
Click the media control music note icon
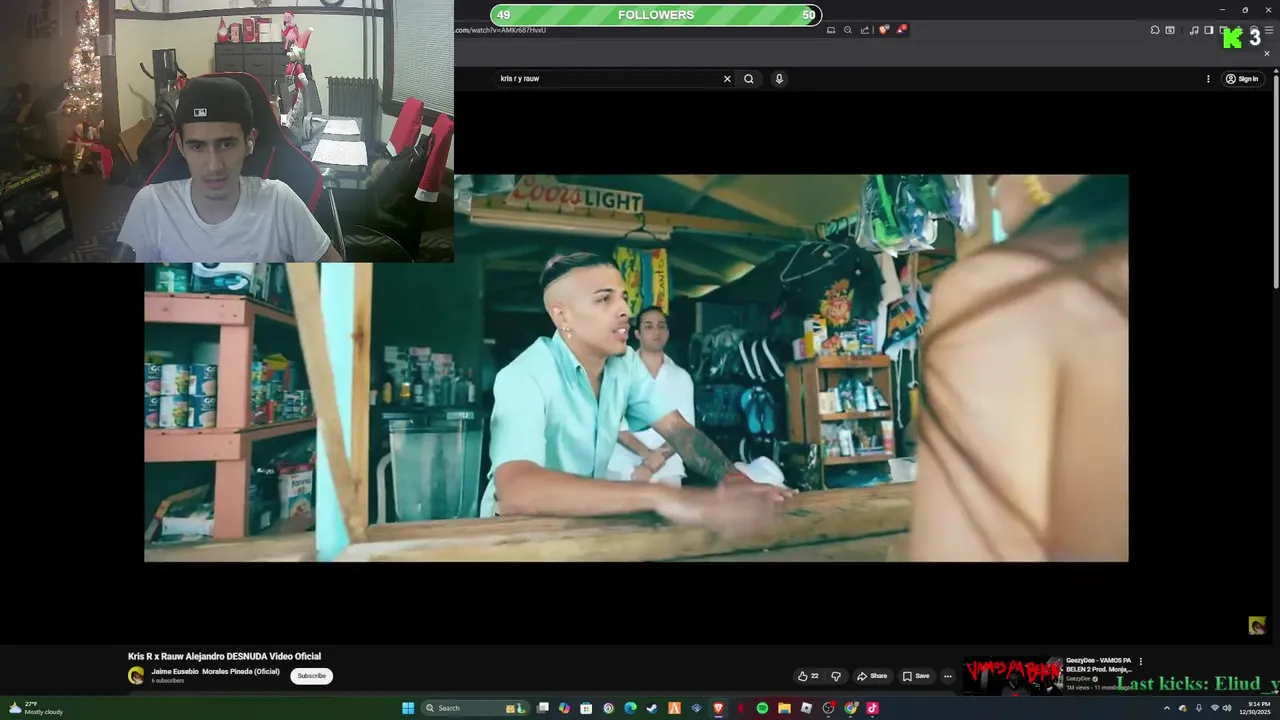point(1194,30)
